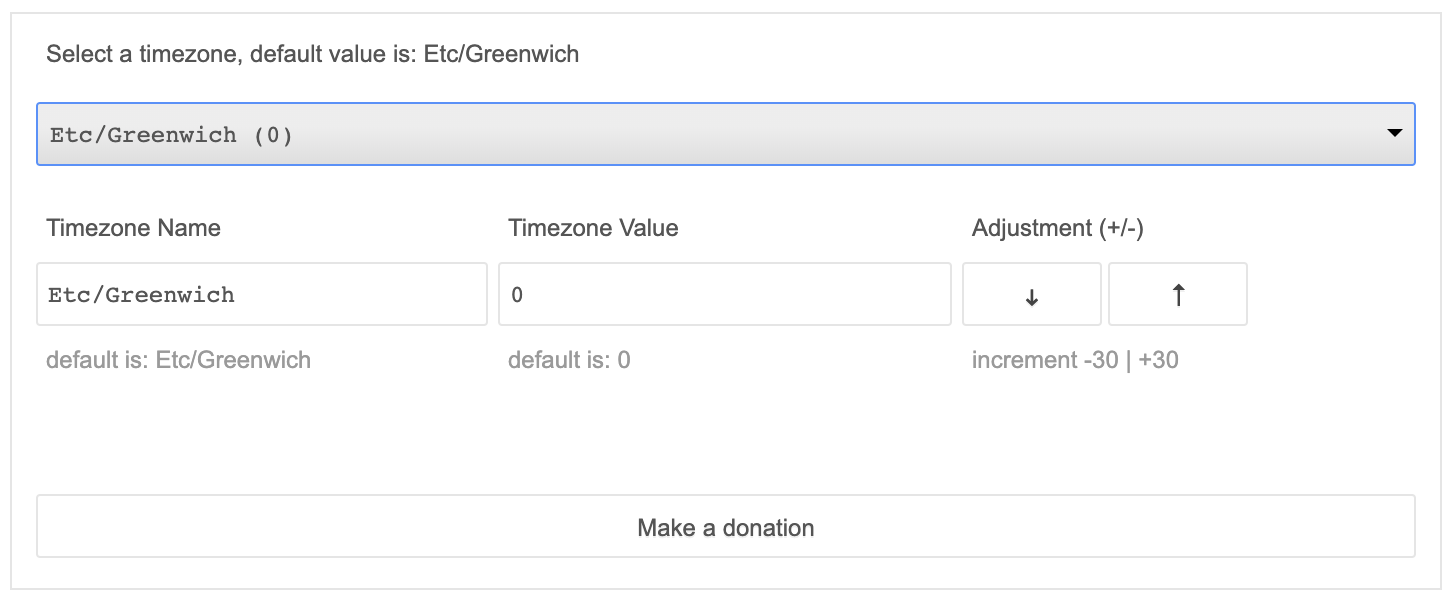Click the dropdown caret on the timezone selector
This screenshot has width=1454, height=606.
point(1397,133)
